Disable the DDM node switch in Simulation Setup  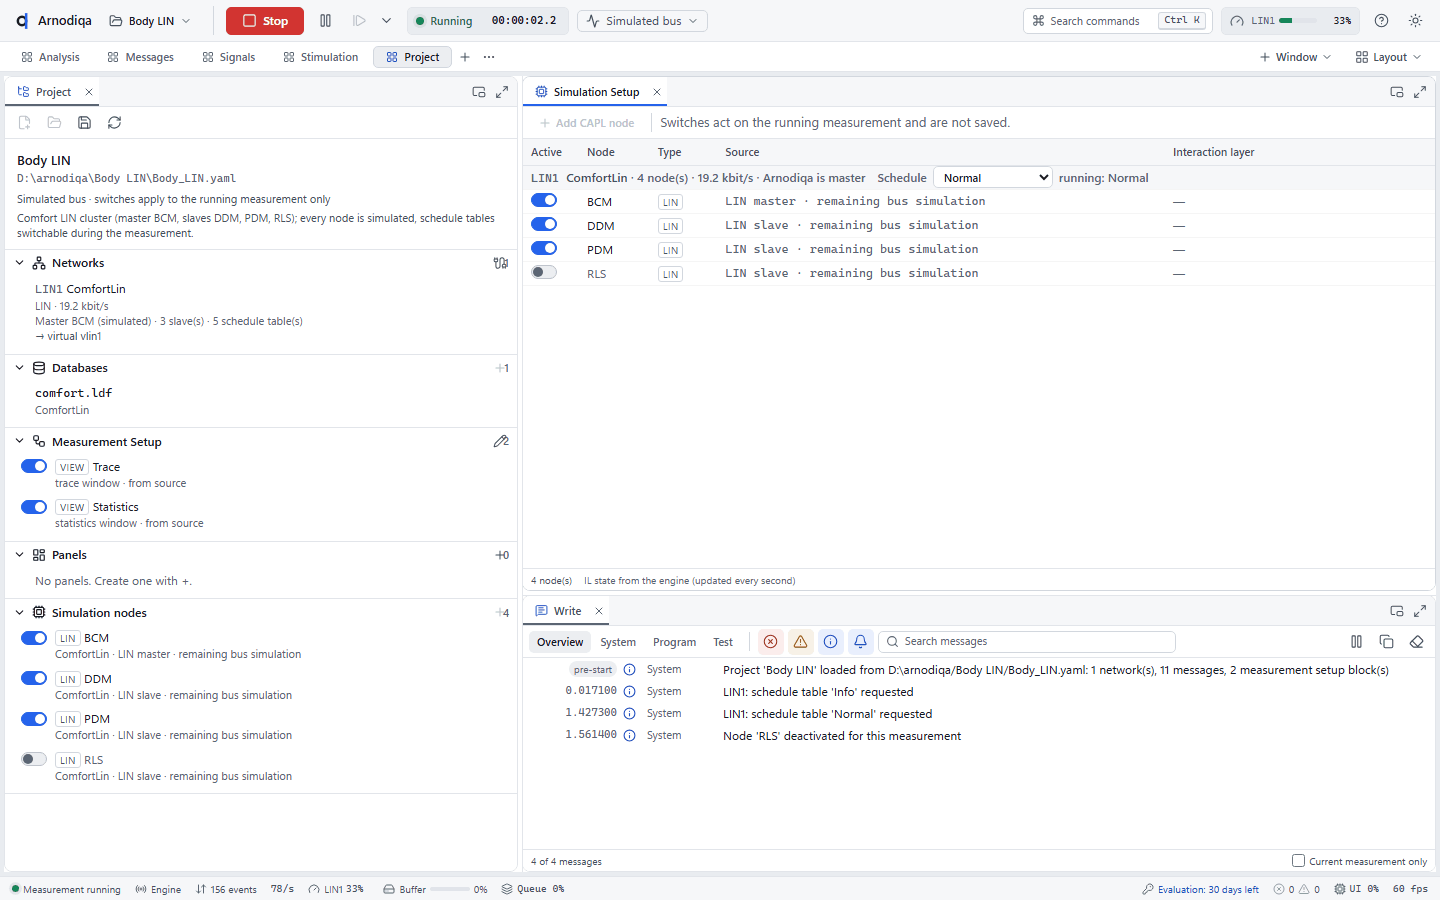tap(544, 225)
